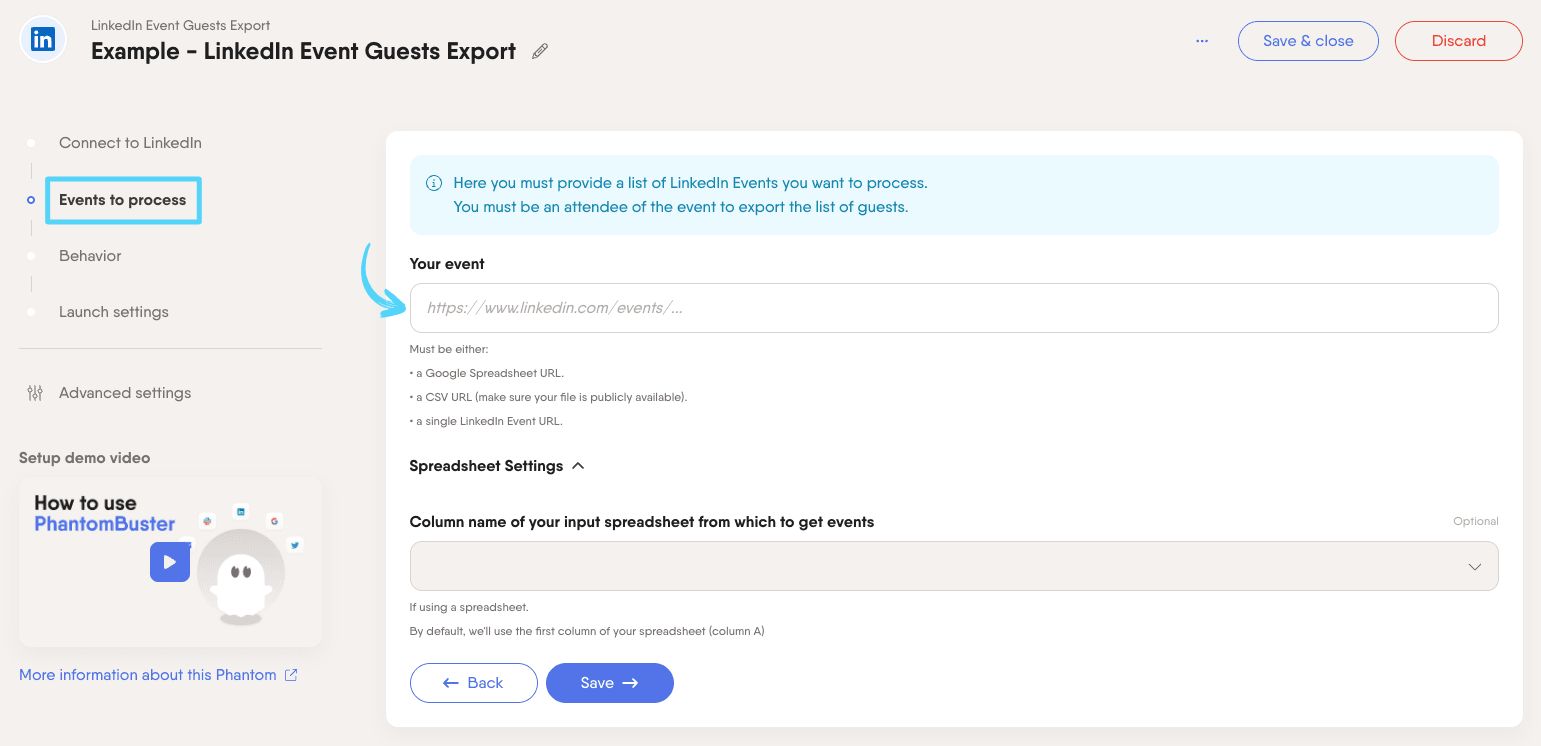Click the 'a Google Spreadsheet URL.' hint text
Screen dimensions: 1541x746
tap(487, 373)
